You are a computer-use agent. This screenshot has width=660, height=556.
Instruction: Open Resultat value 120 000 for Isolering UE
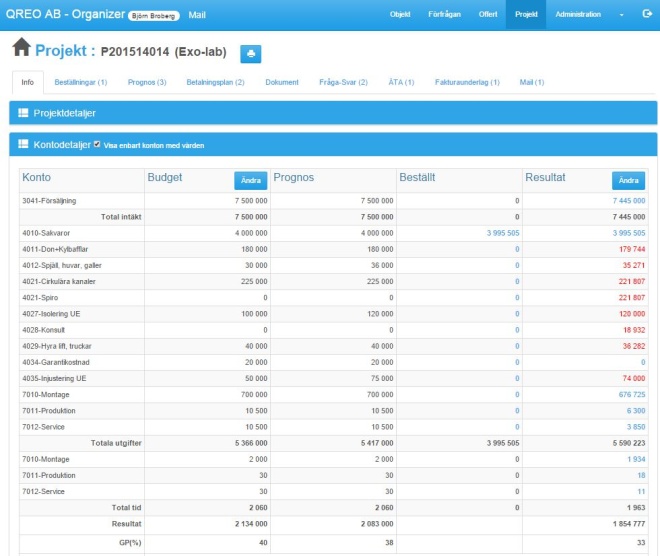pyautogui.click(x=632, y=314)
